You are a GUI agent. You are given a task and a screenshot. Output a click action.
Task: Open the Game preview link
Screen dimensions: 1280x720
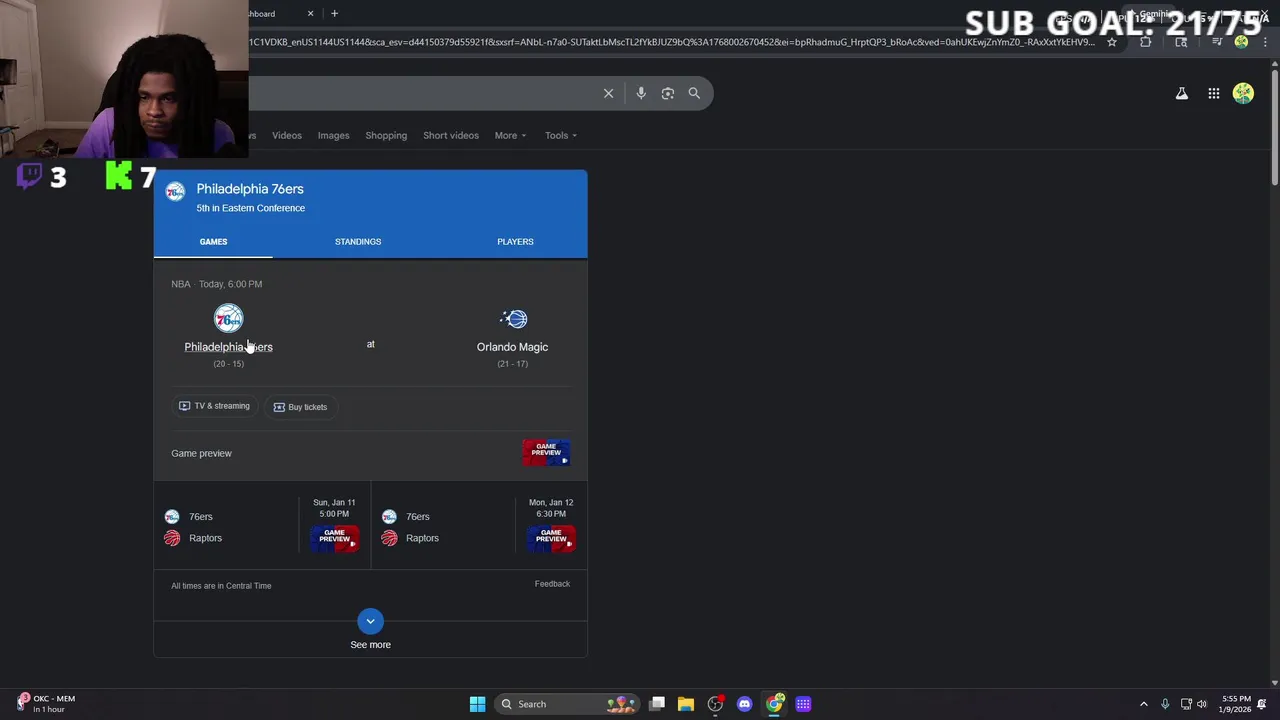201,453
